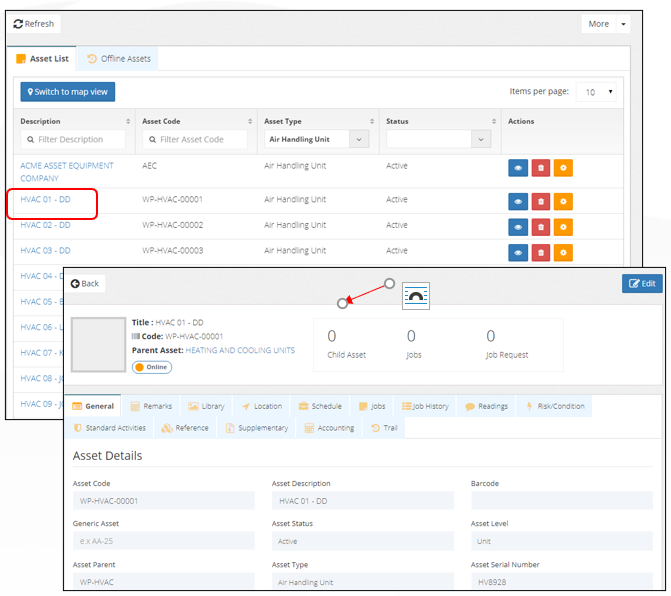Viewport: 671px width, 596px height.
Task: Toggle the Online status switch
Action: tap(152, 367)
